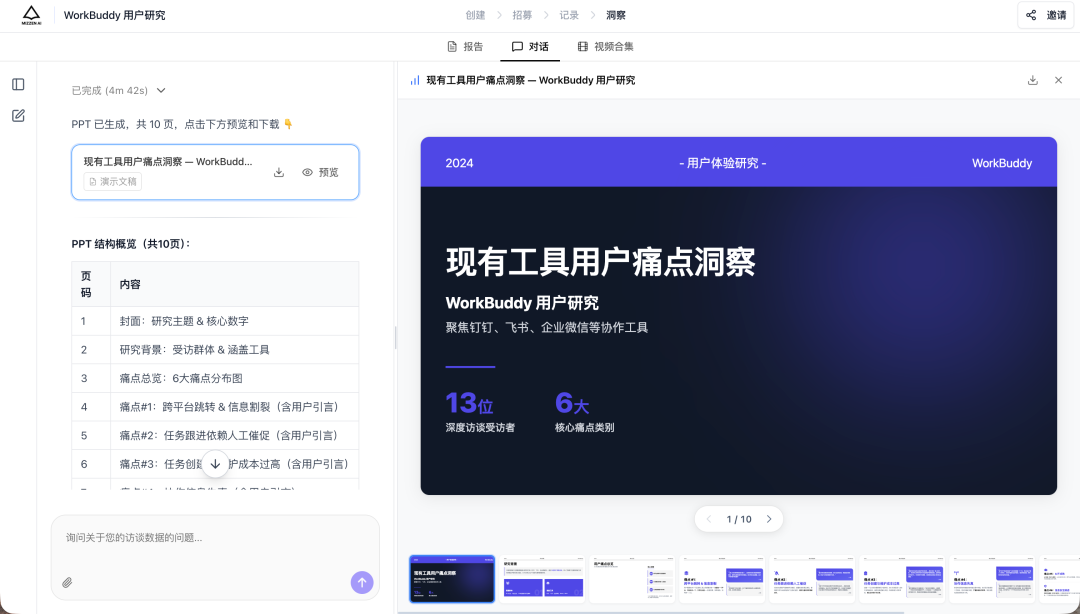Navigate to 招募 step in breadcrumb
Screen dimensions: 1080x614
pos(522,15)
